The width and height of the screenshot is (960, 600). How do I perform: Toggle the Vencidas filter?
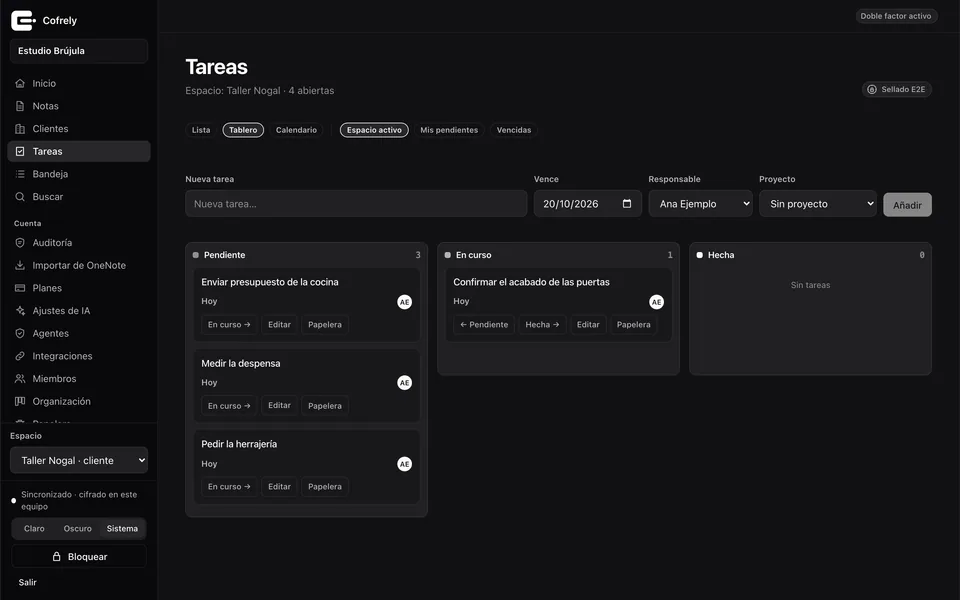(514, 130)
